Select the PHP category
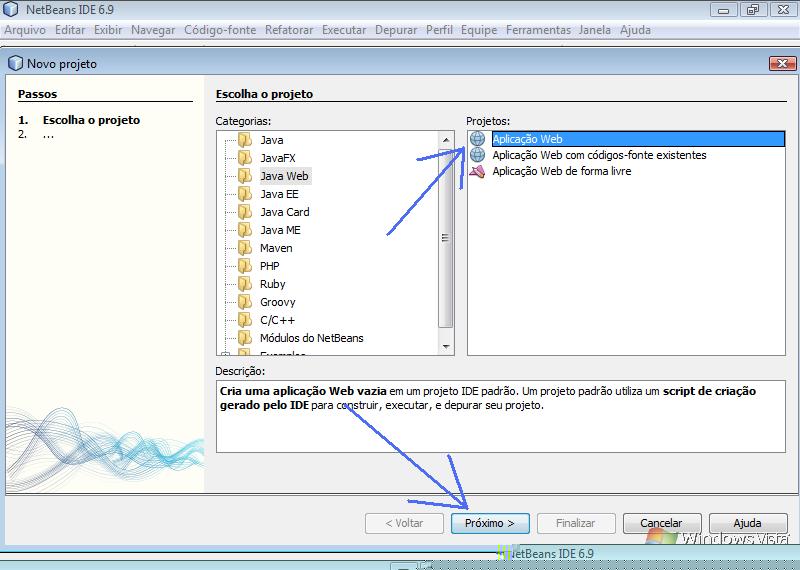This screenshot has height=570, width=800. click(269, 266)
